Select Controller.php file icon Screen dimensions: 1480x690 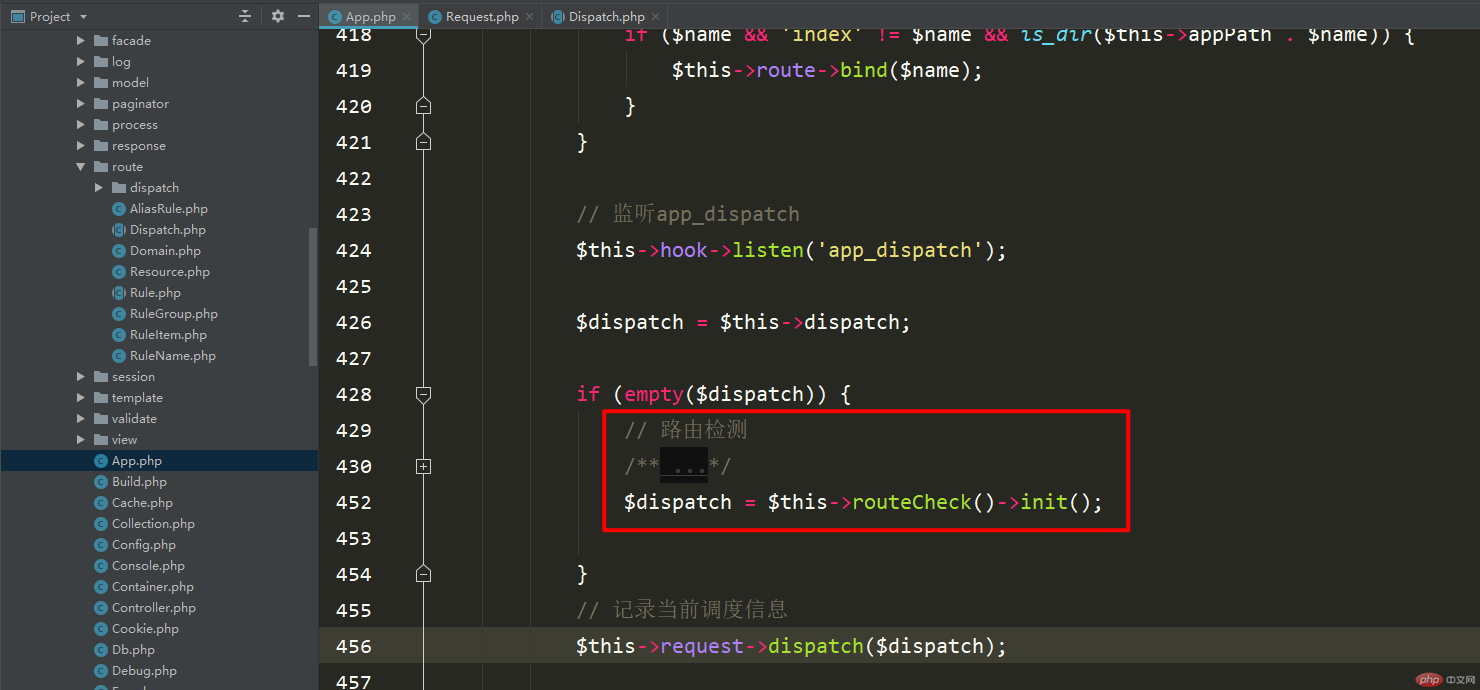101,608
